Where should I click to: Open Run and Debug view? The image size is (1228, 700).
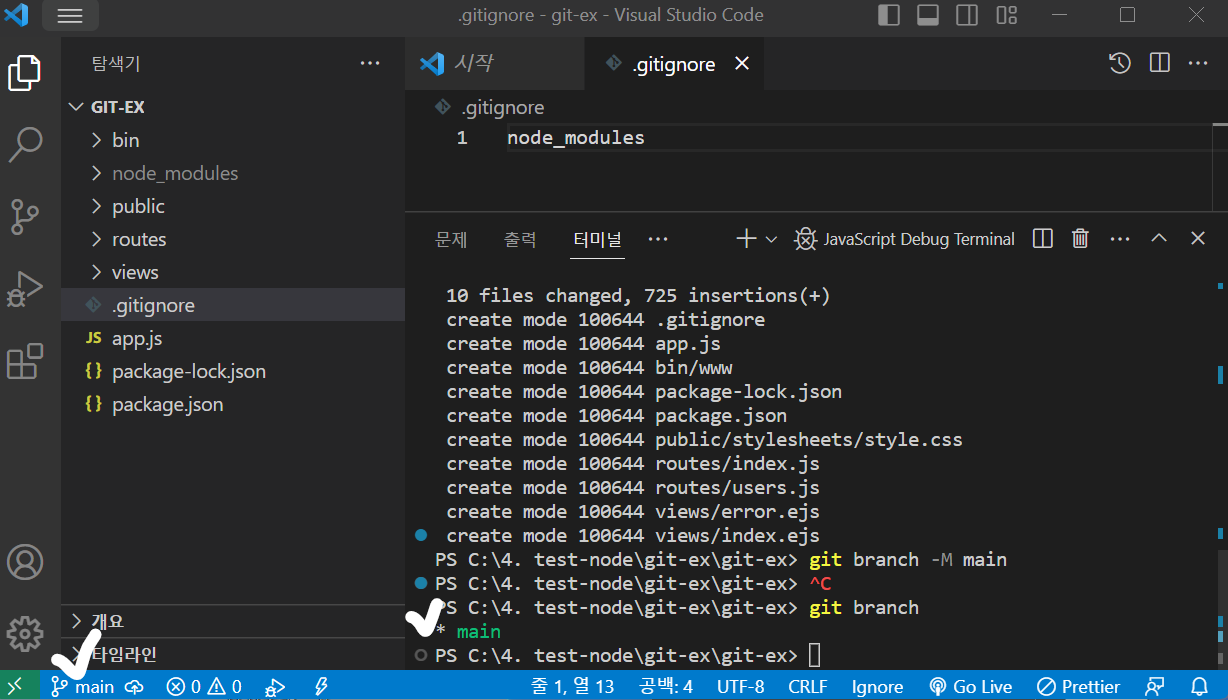pos(25,289)
